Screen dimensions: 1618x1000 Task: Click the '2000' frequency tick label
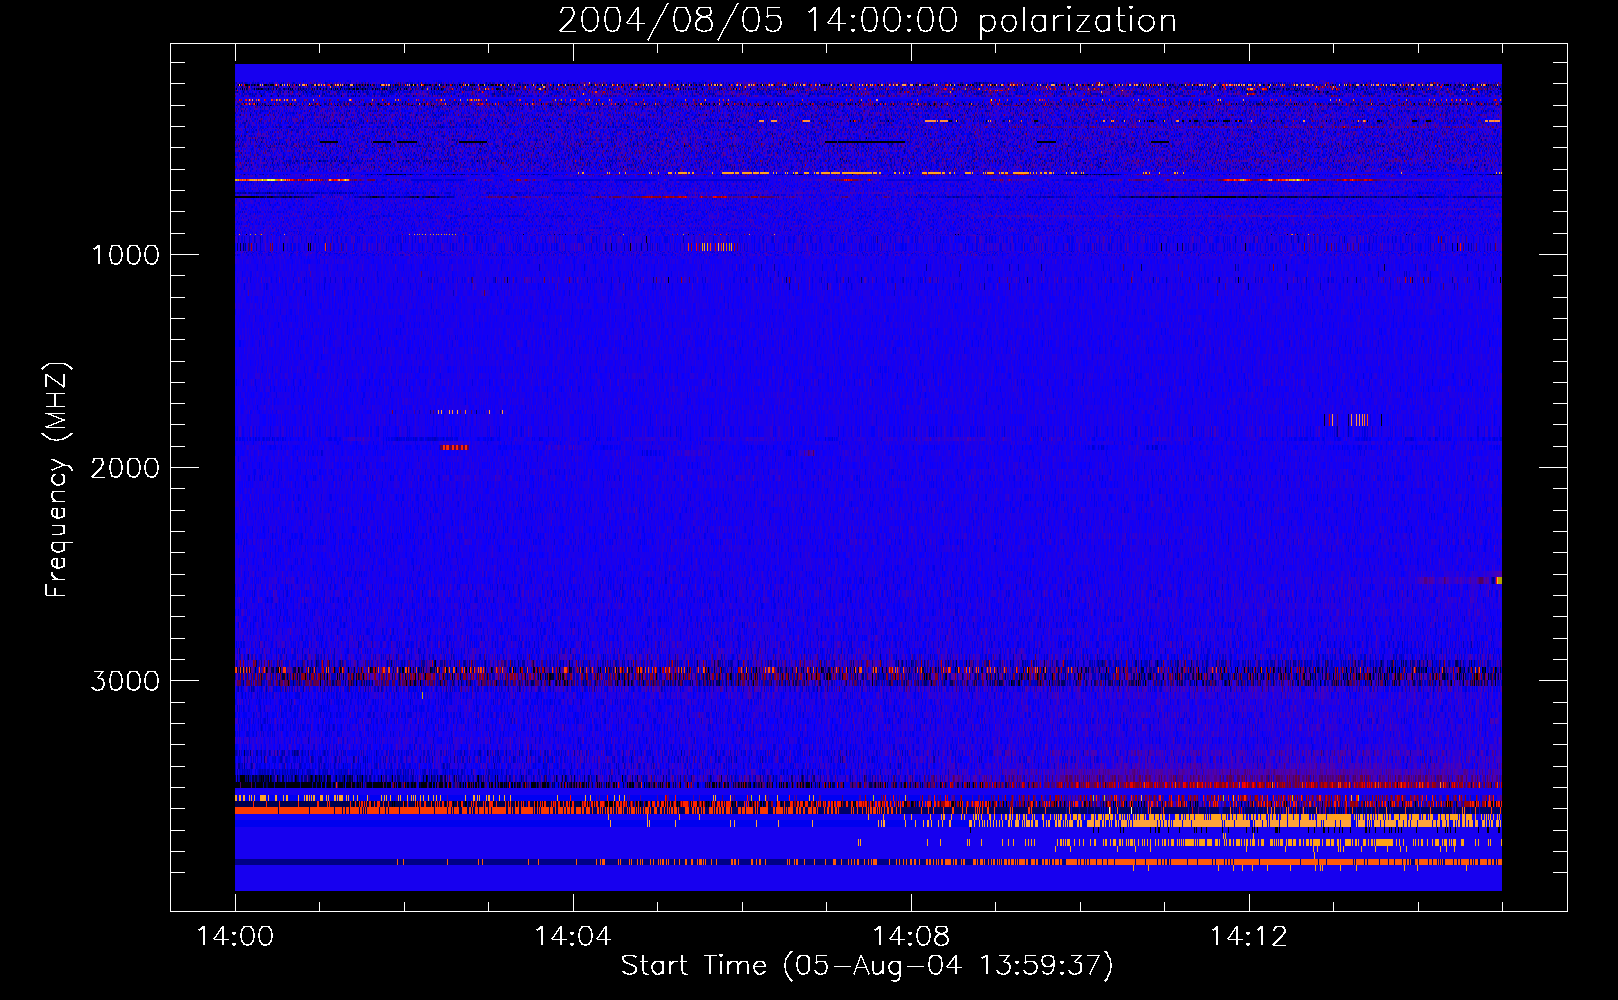pyautogui.click(x=125, y=468)
